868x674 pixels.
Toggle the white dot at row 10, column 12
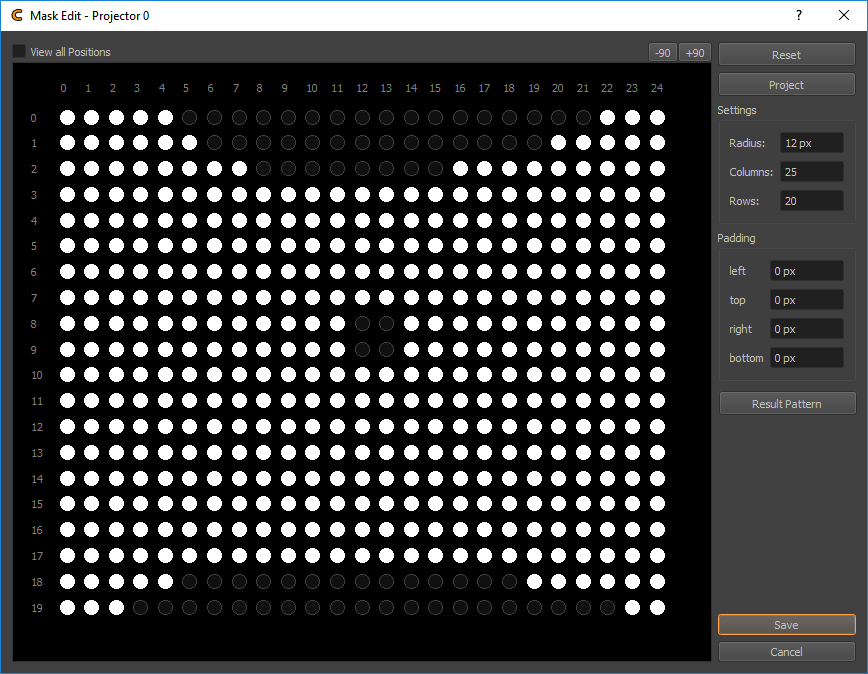[x=362, y=375]
